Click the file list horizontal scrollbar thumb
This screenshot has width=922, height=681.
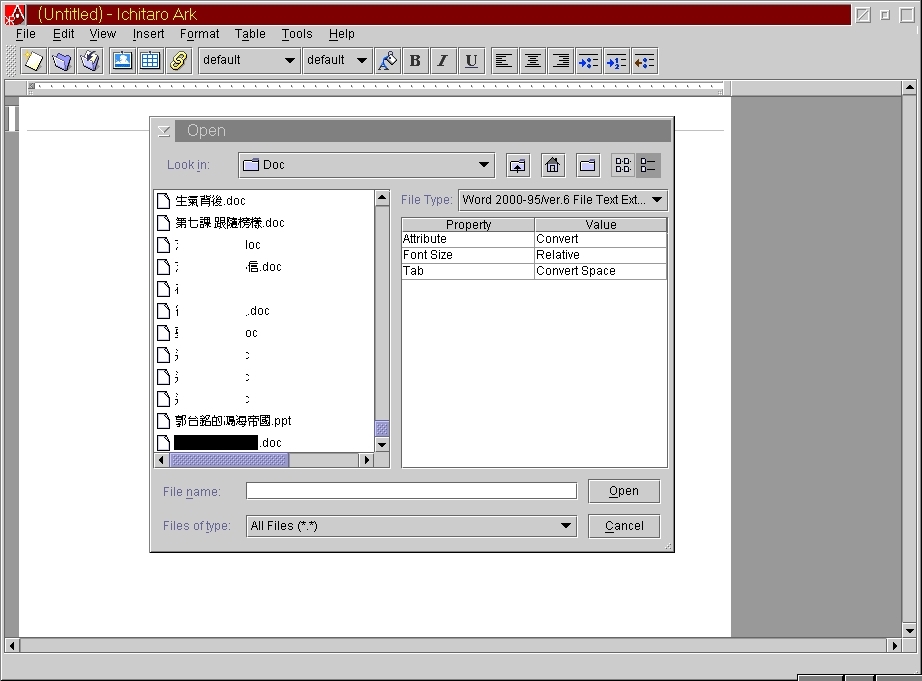(x=229, y=460)
